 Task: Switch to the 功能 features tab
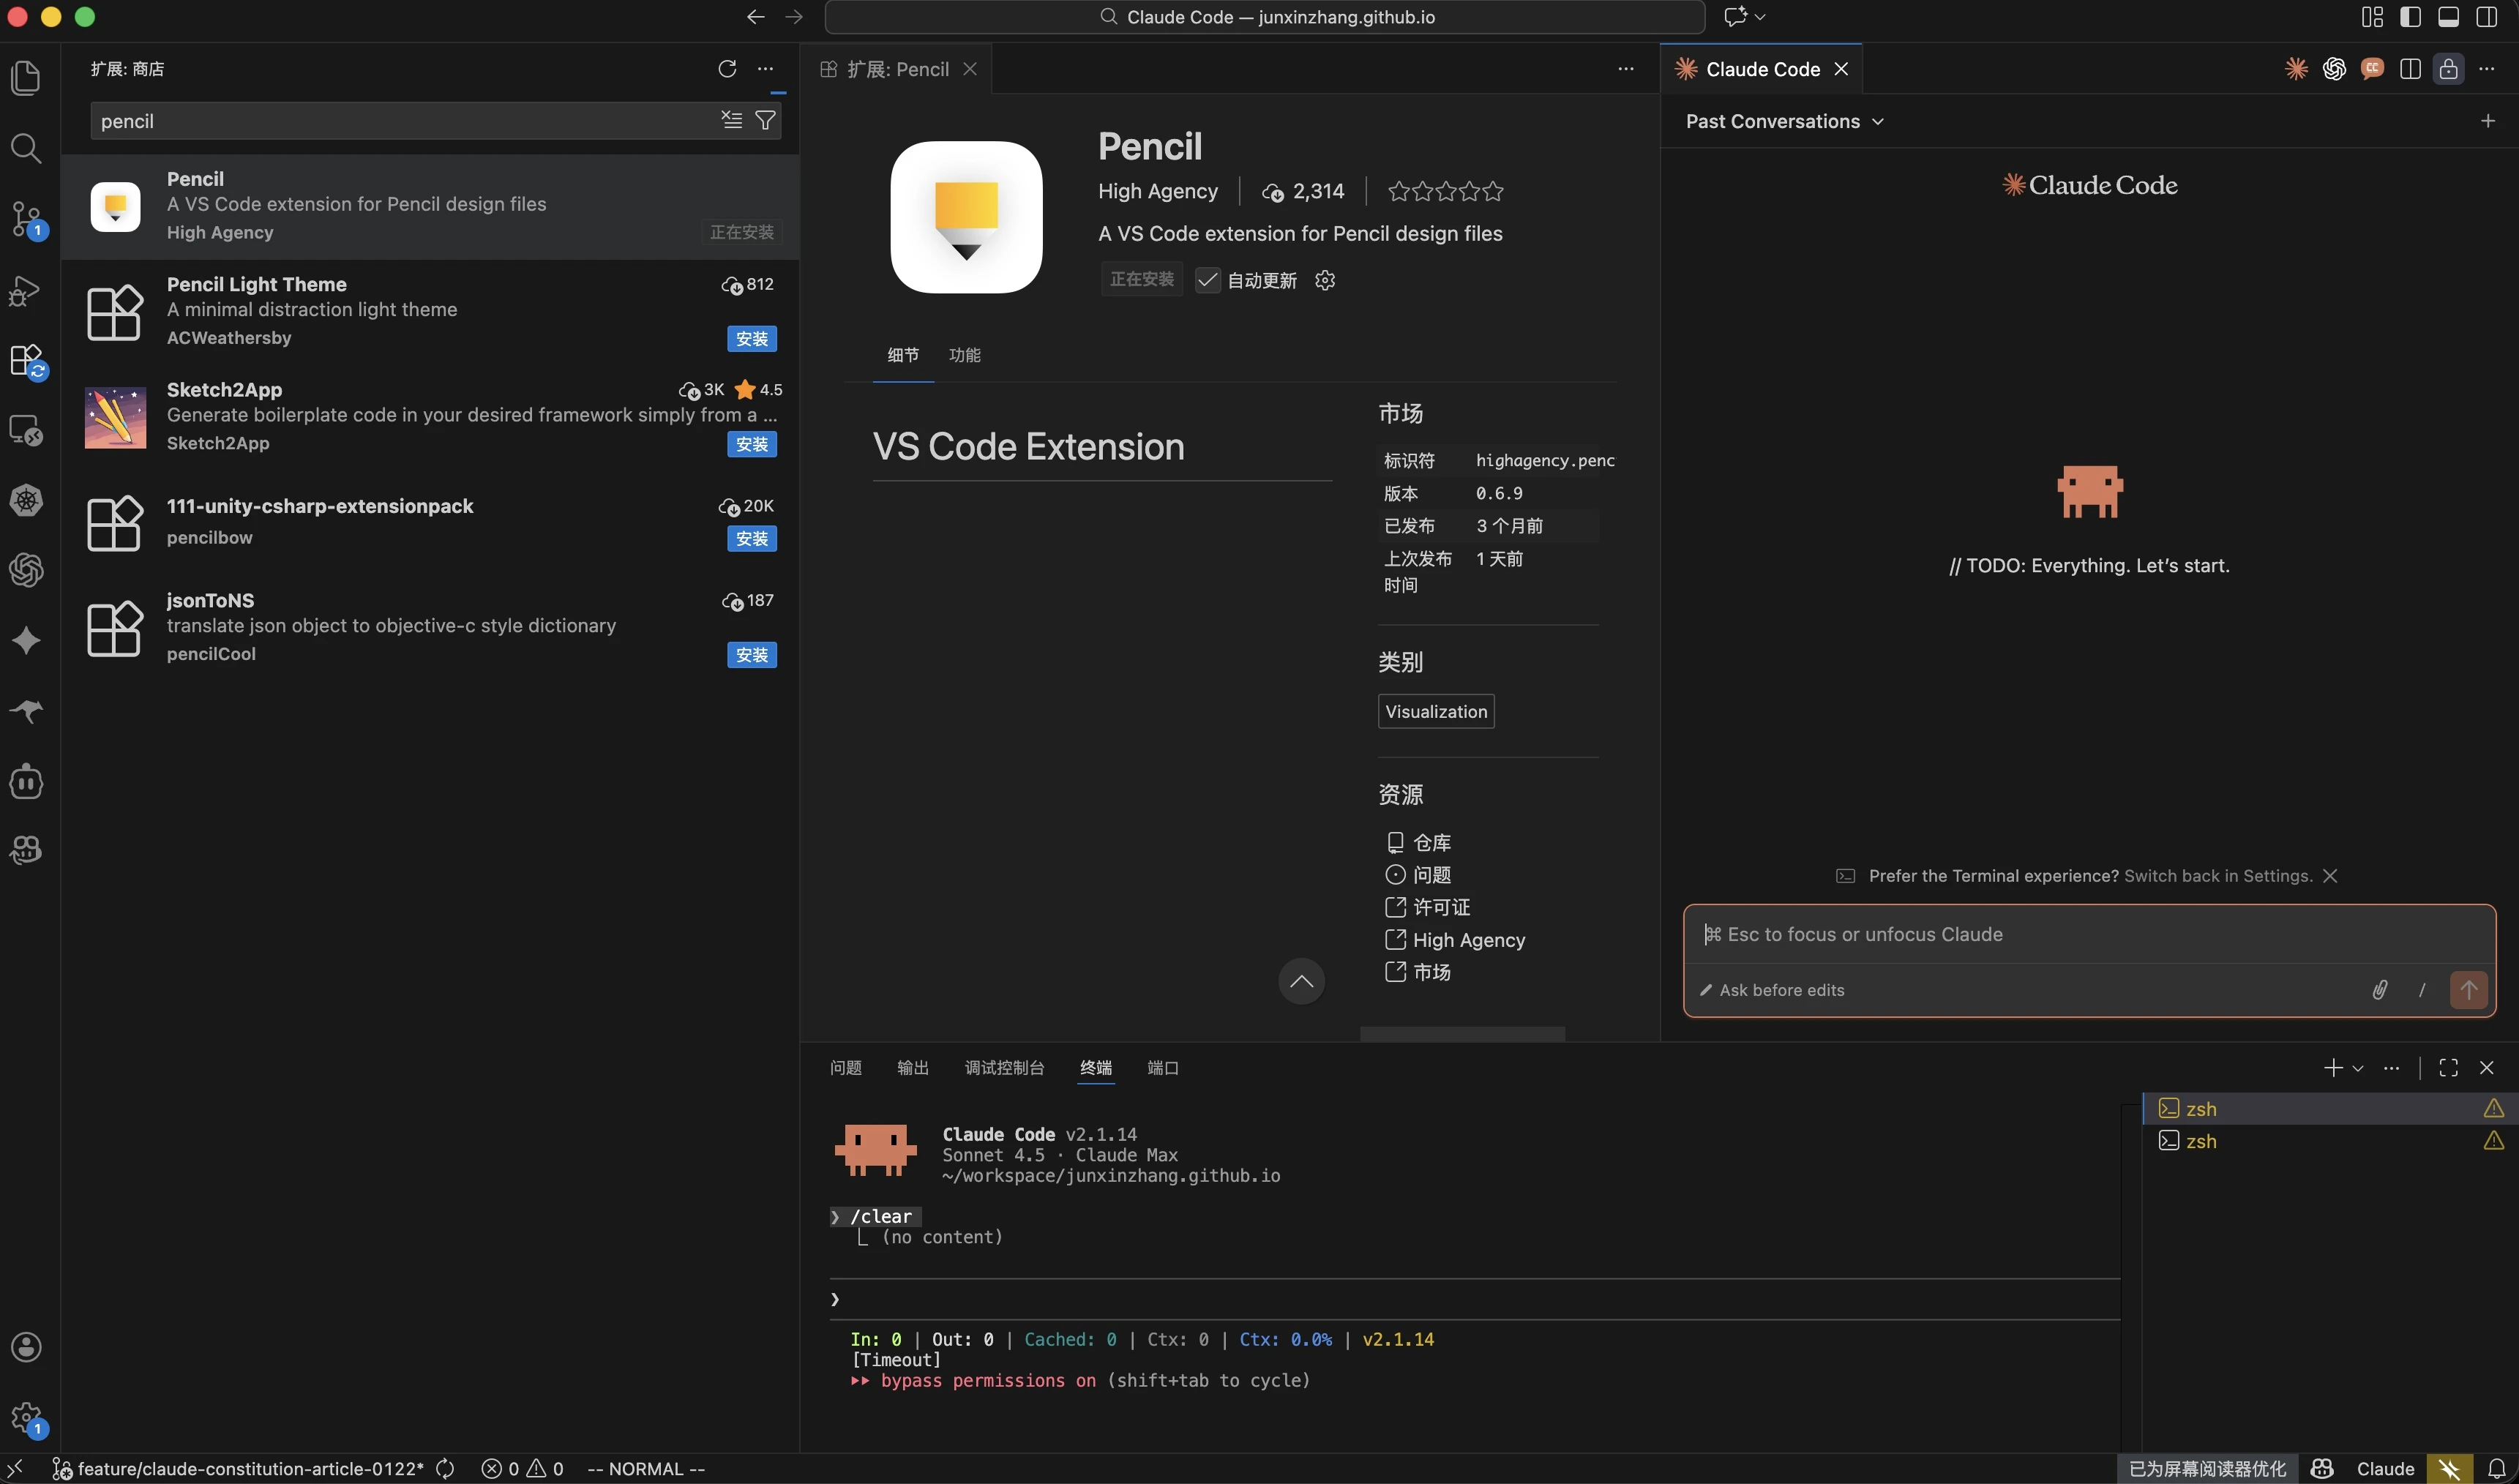pyautogui.click(x=964, y=355)
